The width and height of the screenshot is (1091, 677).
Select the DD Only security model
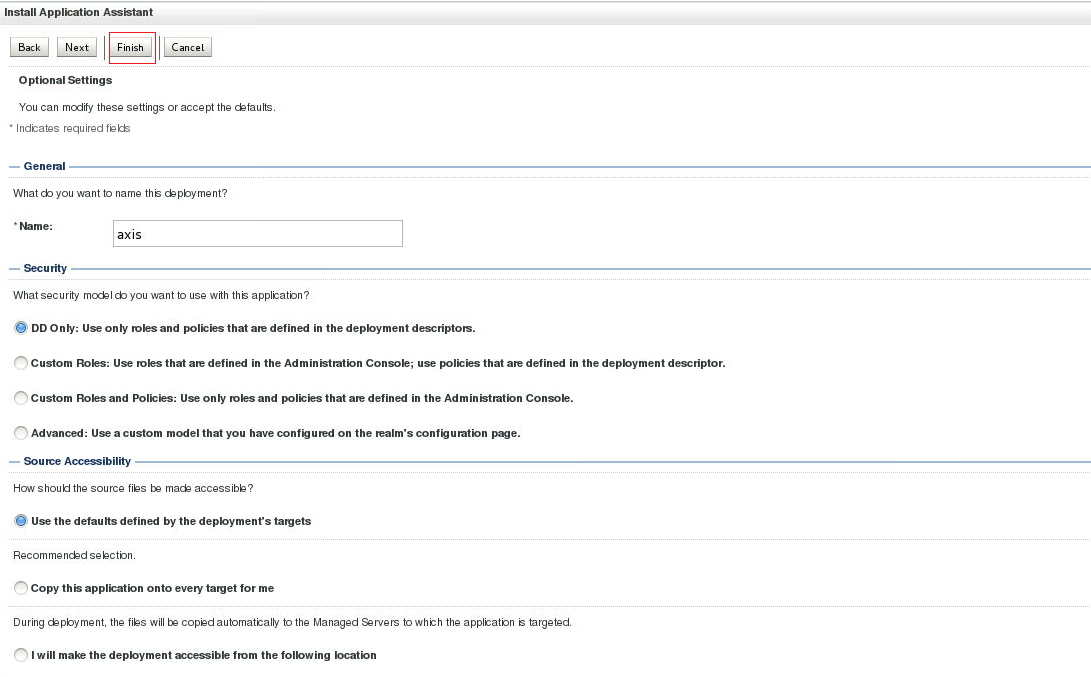21,328
